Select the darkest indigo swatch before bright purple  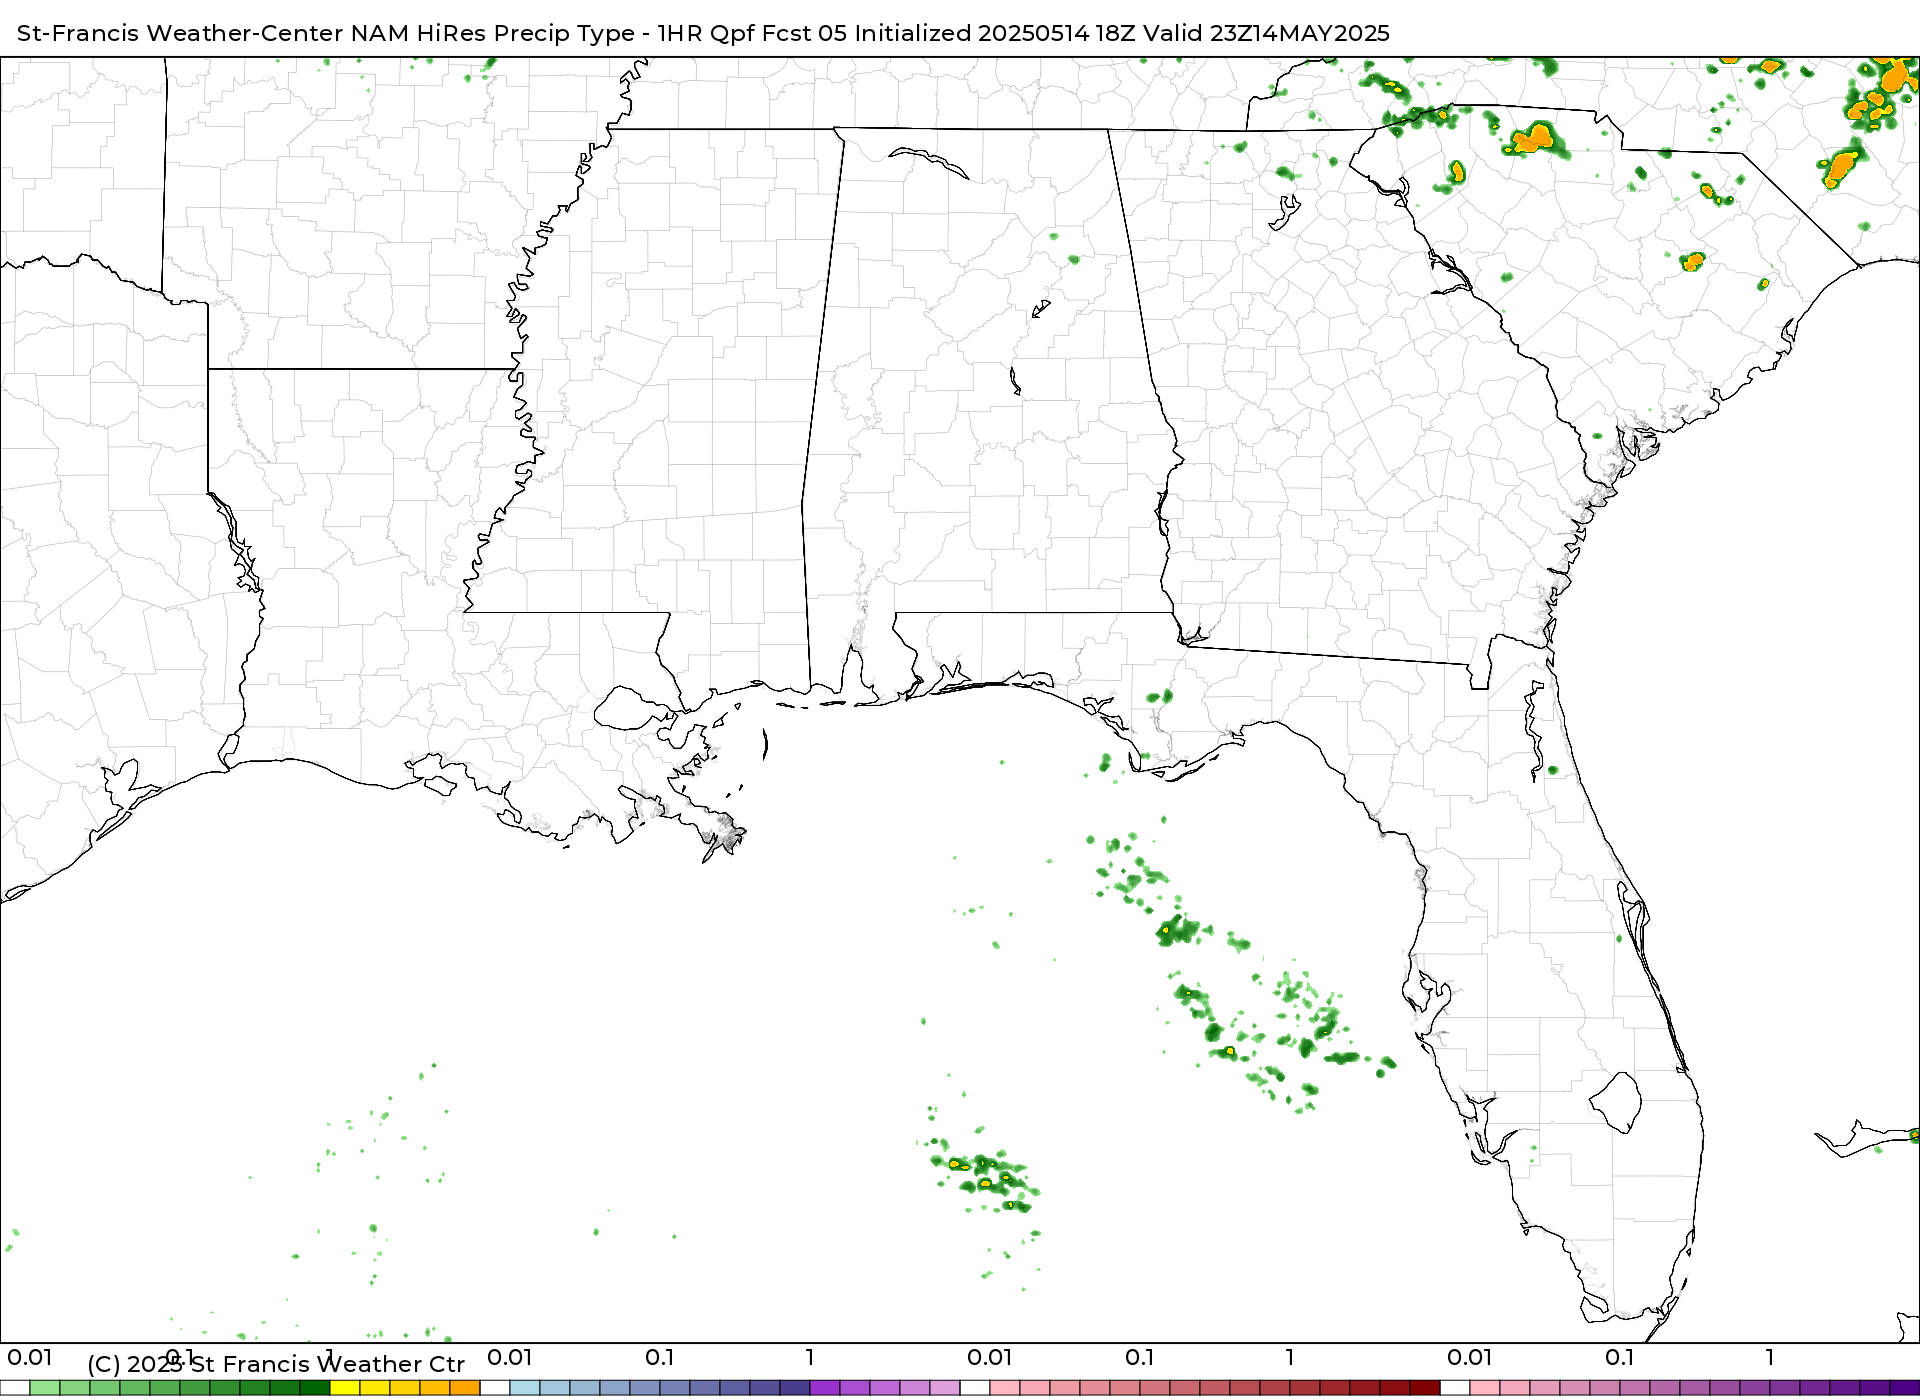tap(795, 1388)
